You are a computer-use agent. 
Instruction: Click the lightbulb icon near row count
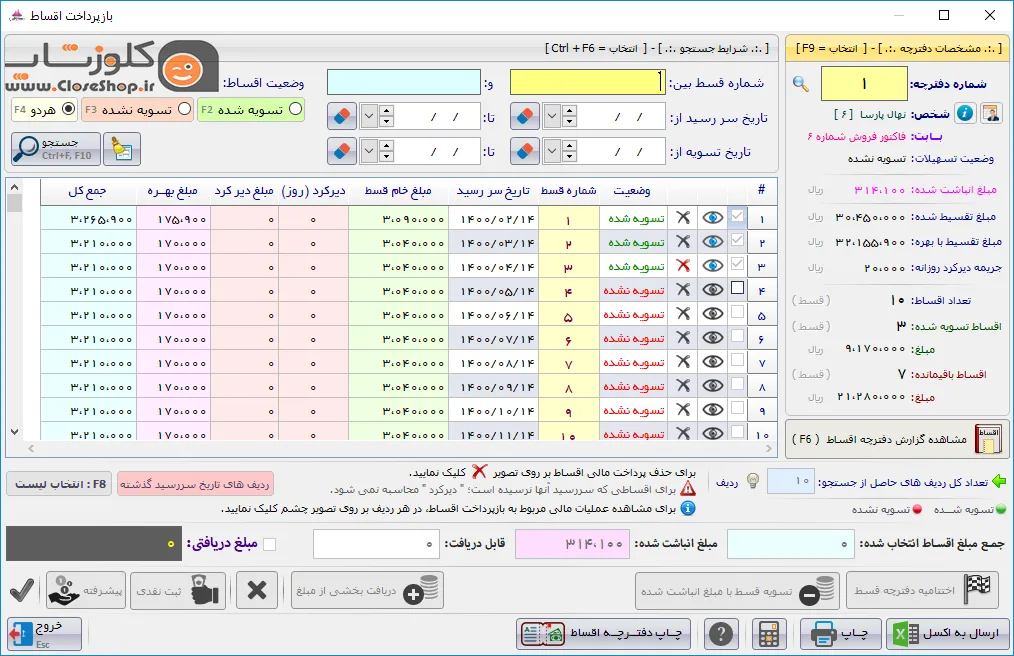tap(753, 481)
